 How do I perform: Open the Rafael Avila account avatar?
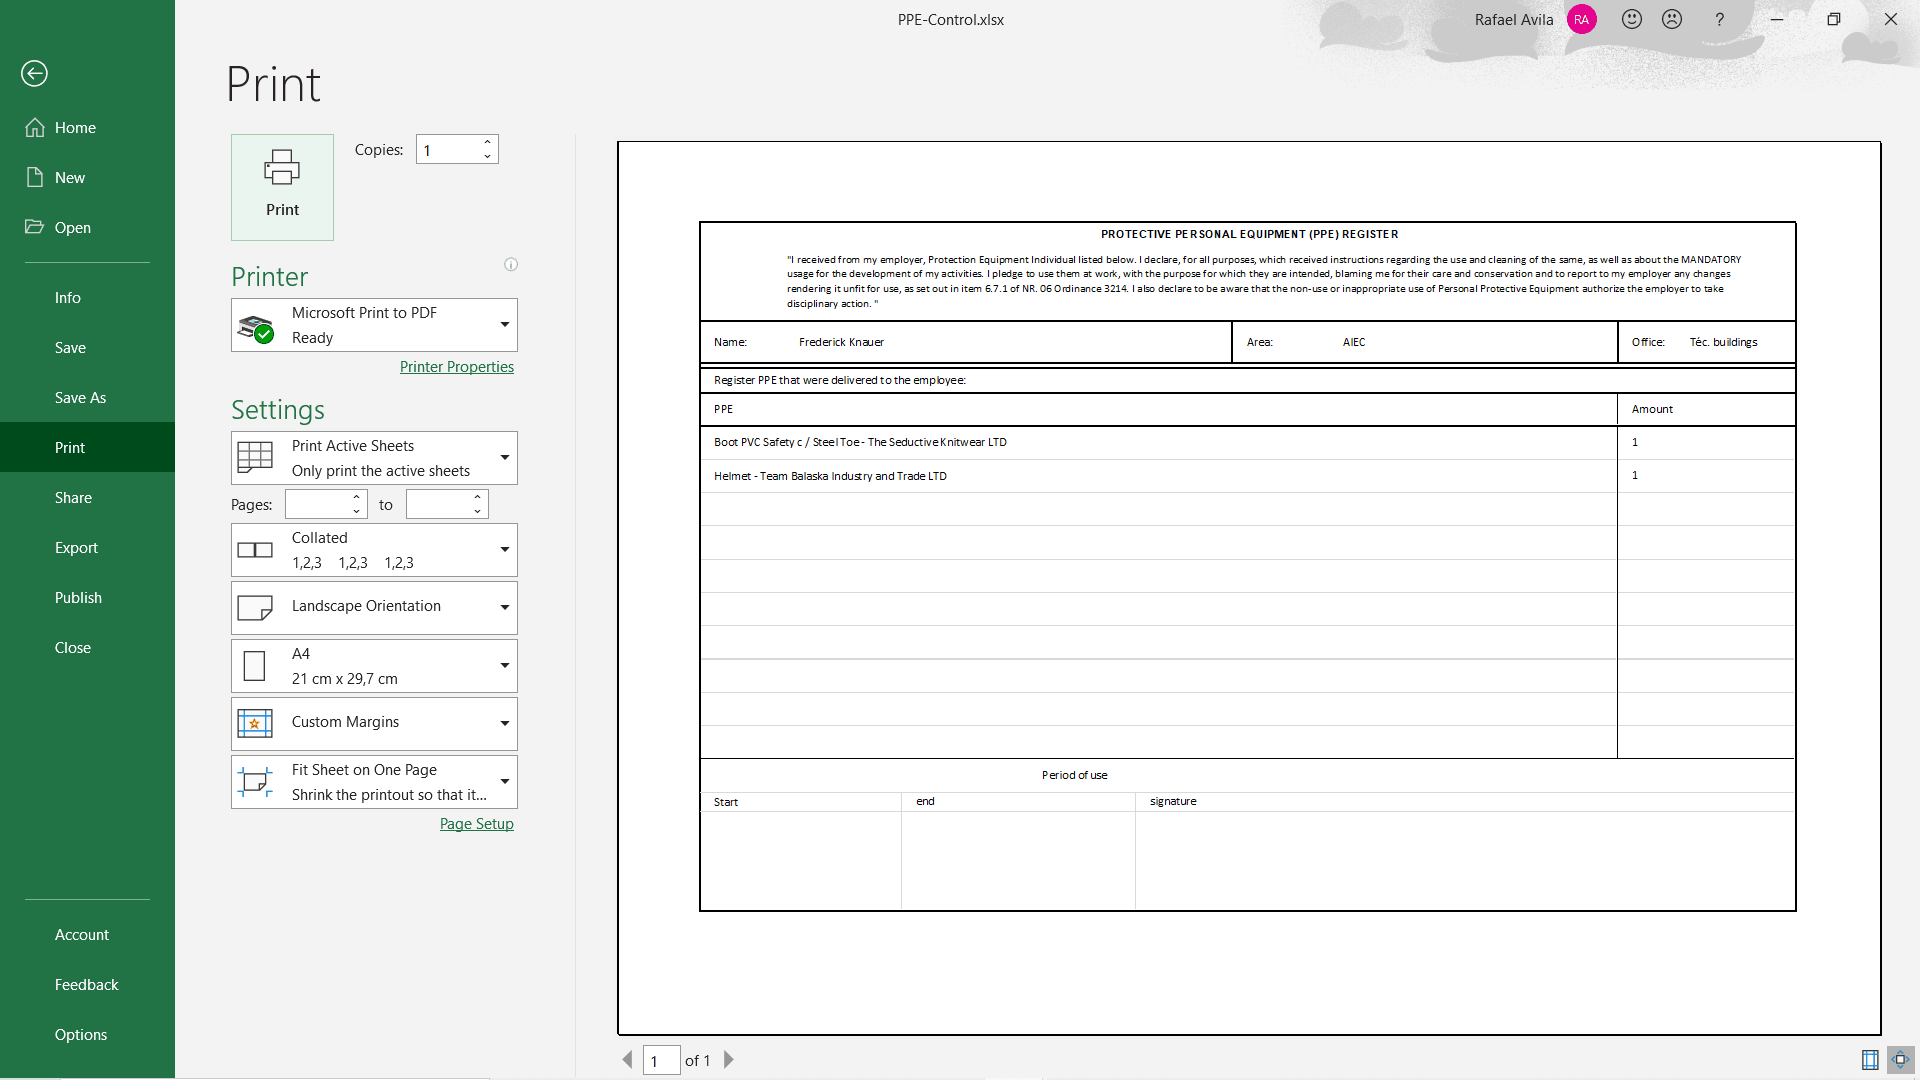(x=1581, y=19)
